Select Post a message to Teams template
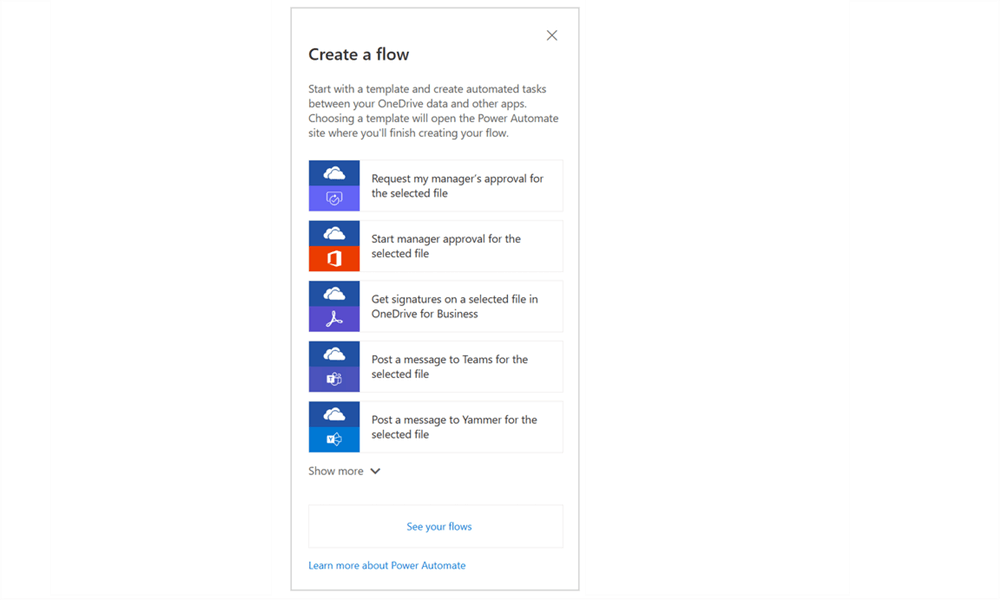This screenshot has height=600, width=1000. pos(450,367)
